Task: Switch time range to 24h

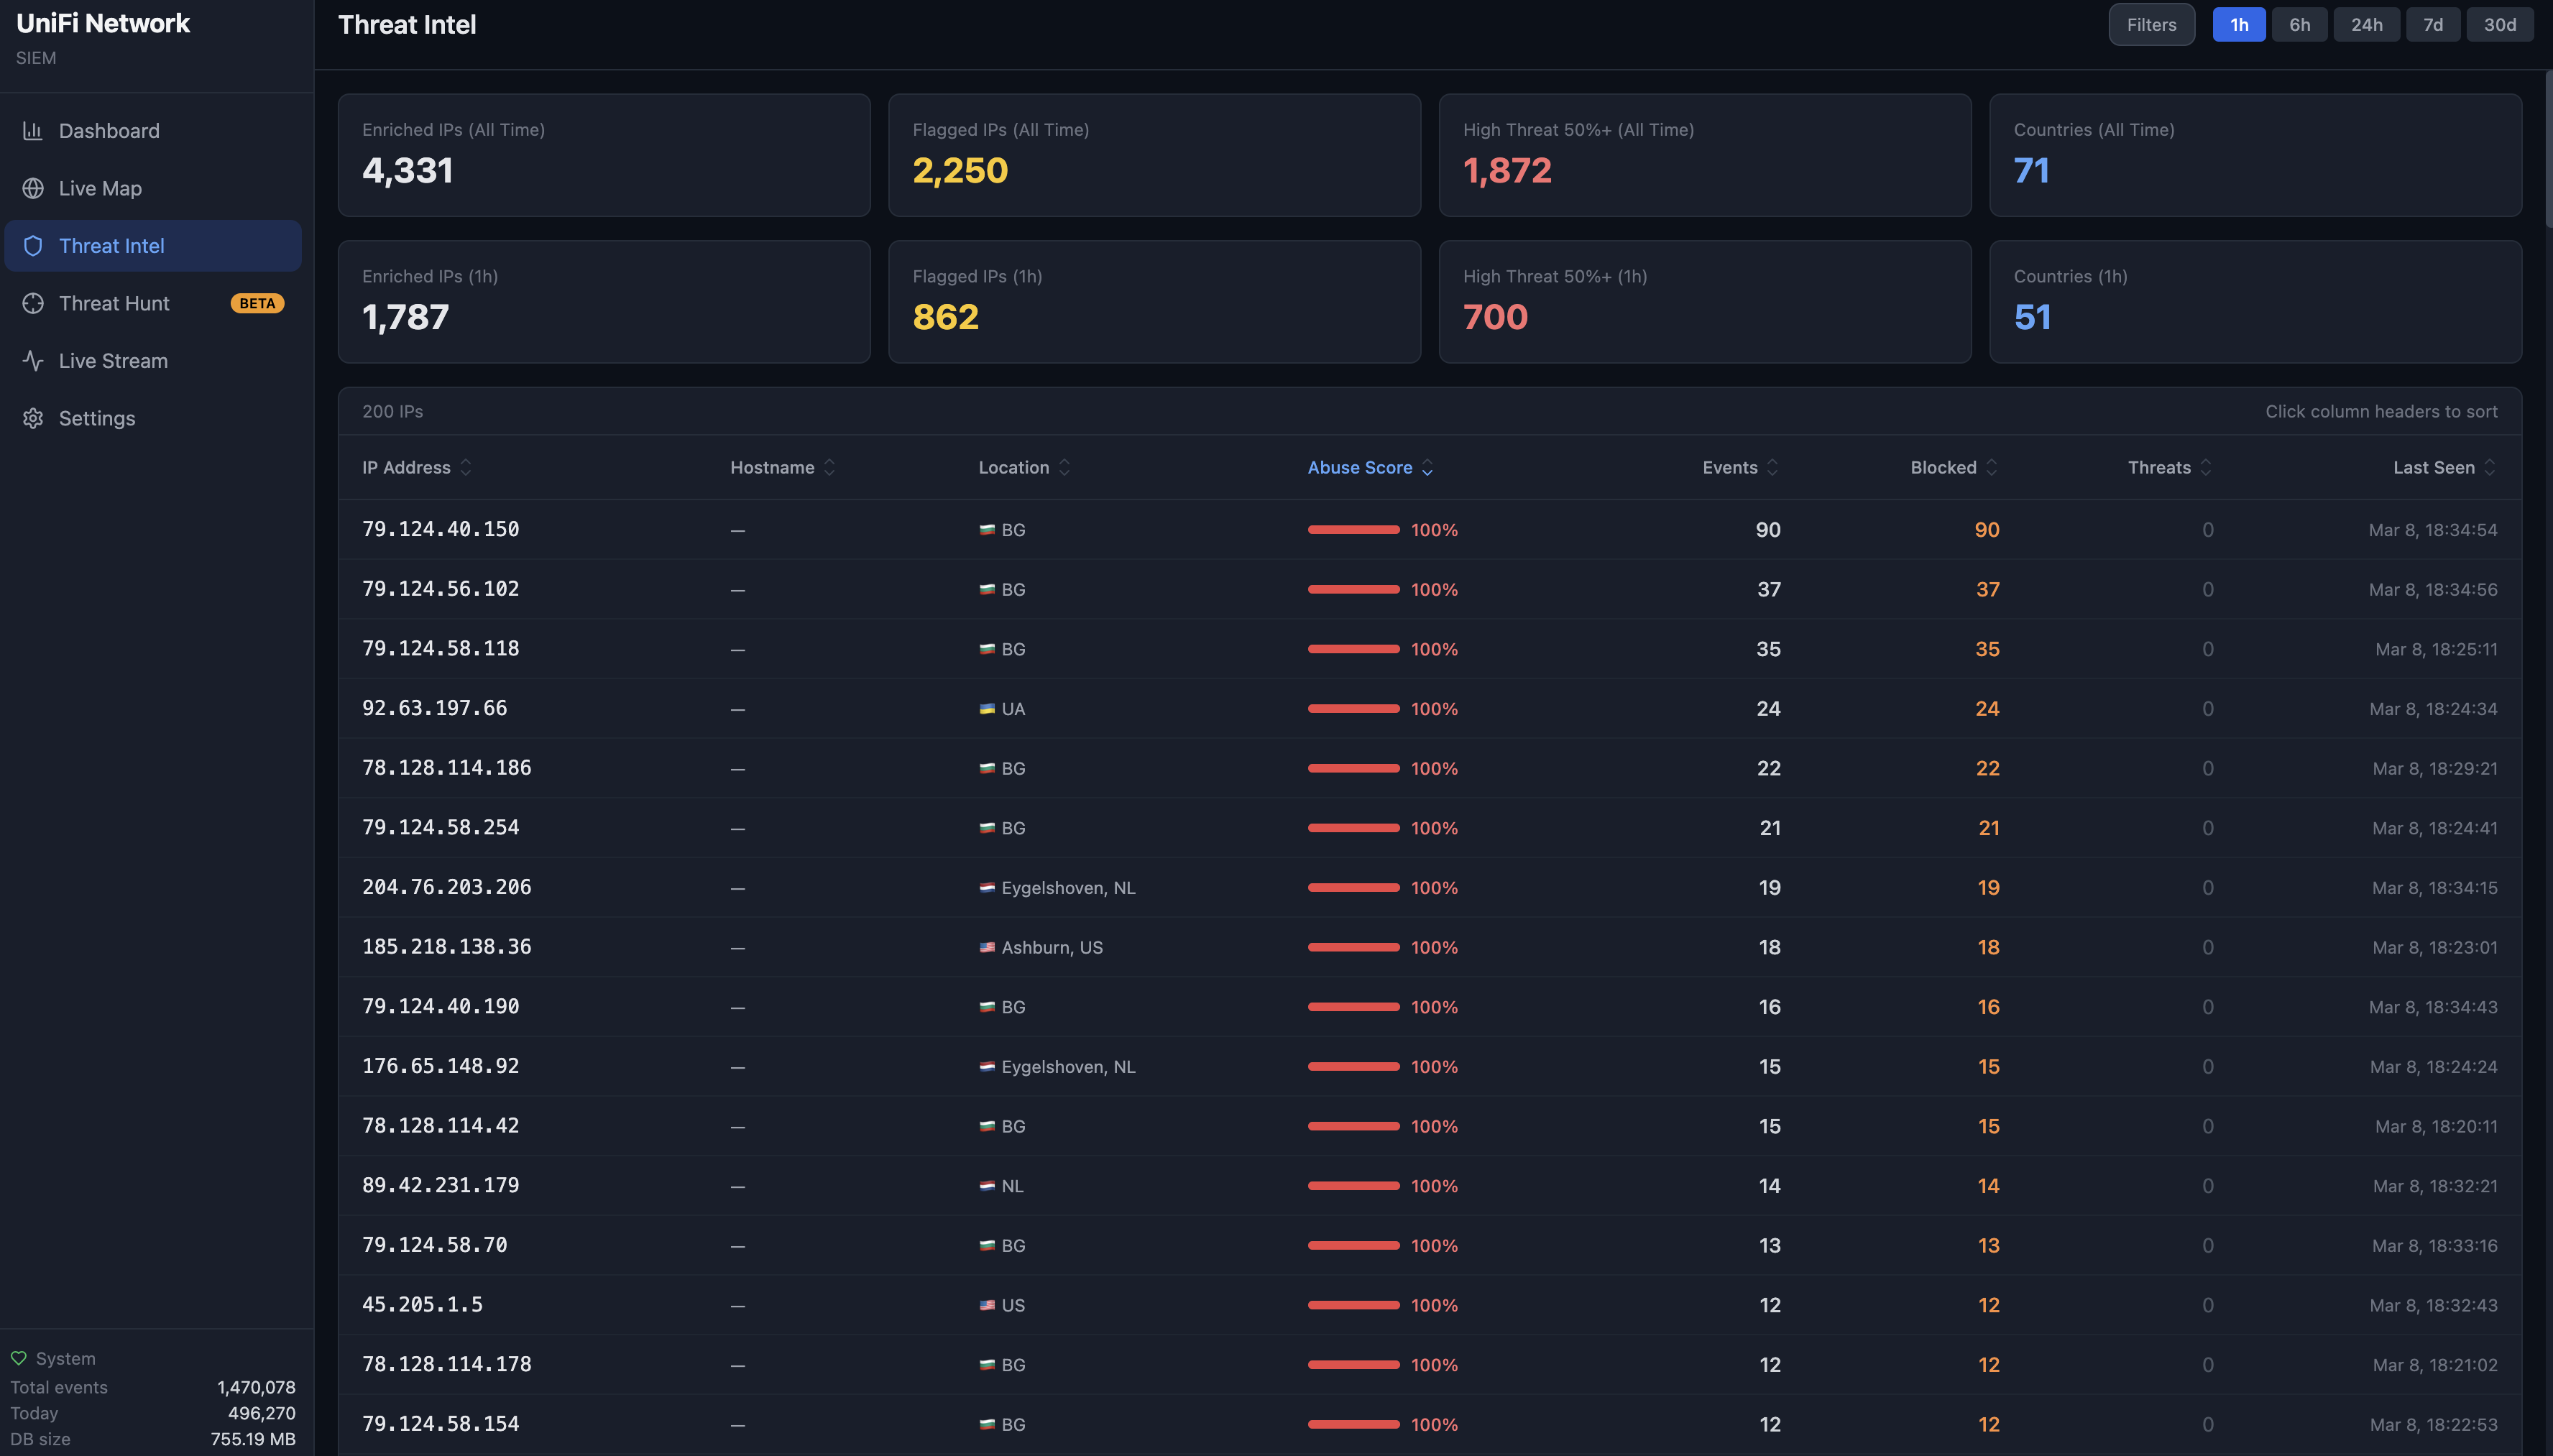Action: 2366,25
